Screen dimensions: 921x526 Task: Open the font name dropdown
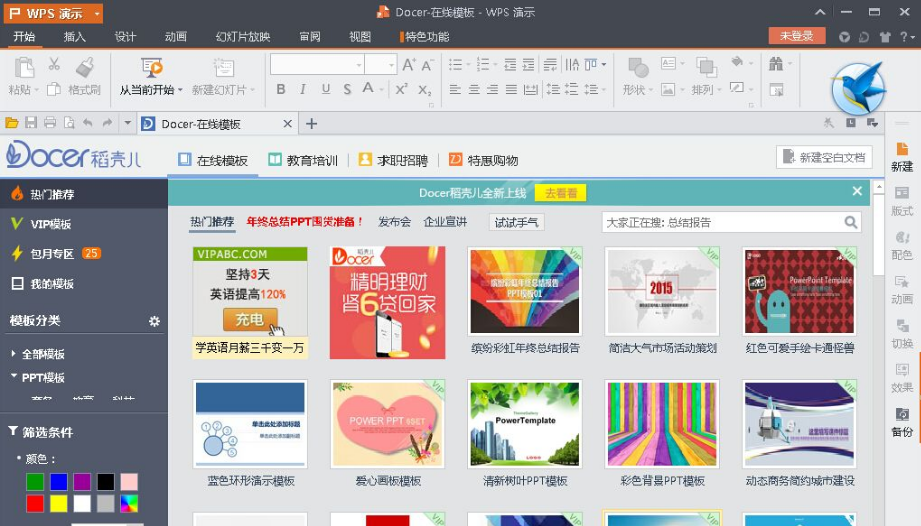359,65
